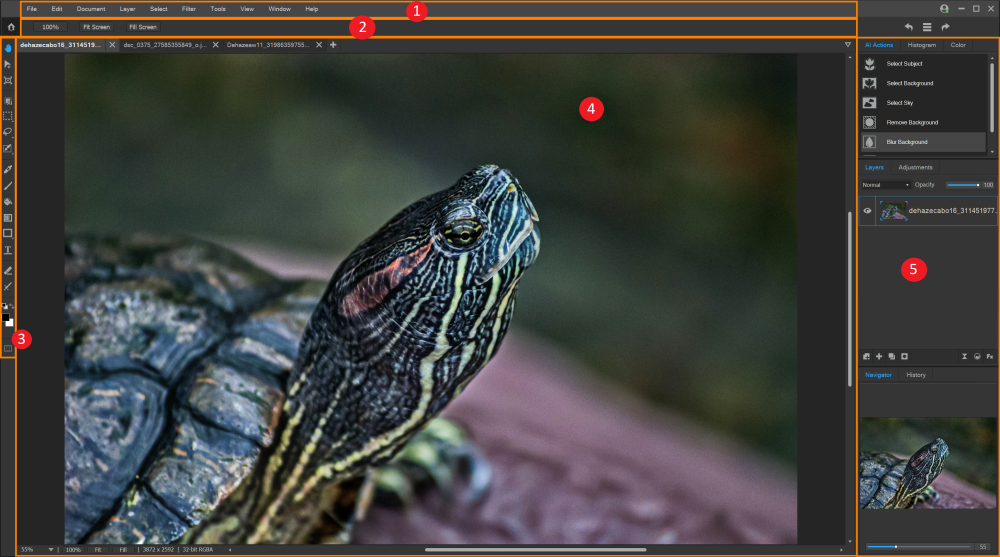Image resolution: width=1000 pixels, height=557 pixels.
Task: Switch to the Adjustments tab
Action: (x=915, y=167)
